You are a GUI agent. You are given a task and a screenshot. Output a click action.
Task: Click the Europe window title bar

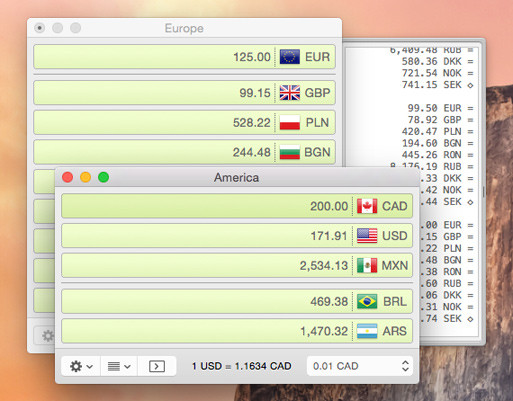click(x=184, y=28)
